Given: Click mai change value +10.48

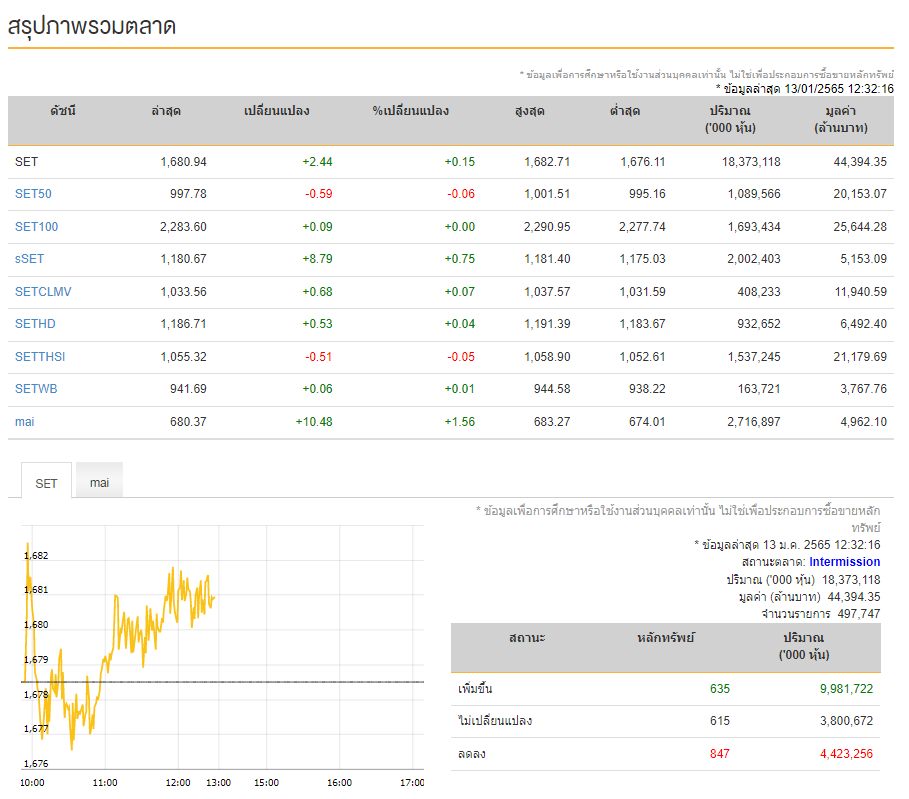Looking at the screenshot, I should coord(314,422).
